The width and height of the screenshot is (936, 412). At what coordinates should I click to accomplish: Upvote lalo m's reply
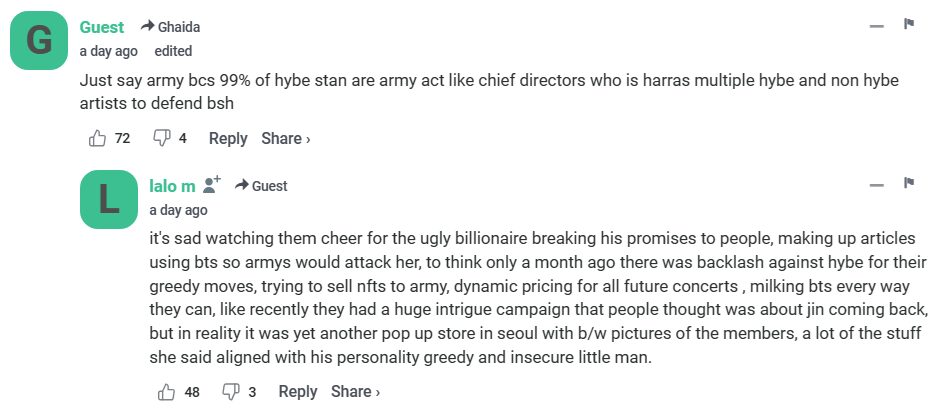pyautogui.click(x=166, y=392)
